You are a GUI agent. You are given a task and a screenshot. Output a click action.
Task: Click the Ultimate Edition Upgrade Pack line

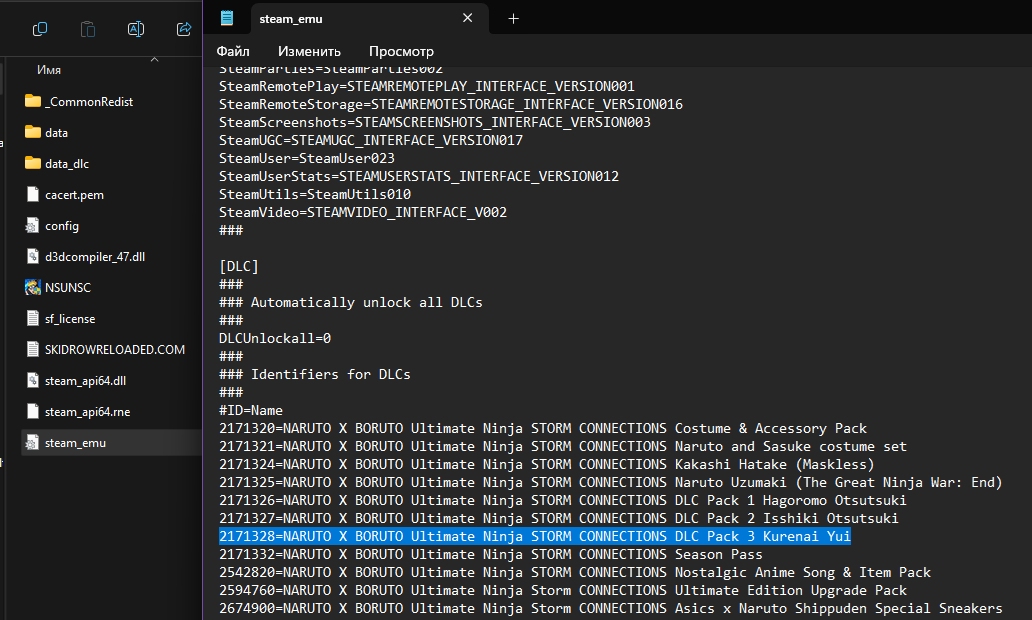point(563,590)
